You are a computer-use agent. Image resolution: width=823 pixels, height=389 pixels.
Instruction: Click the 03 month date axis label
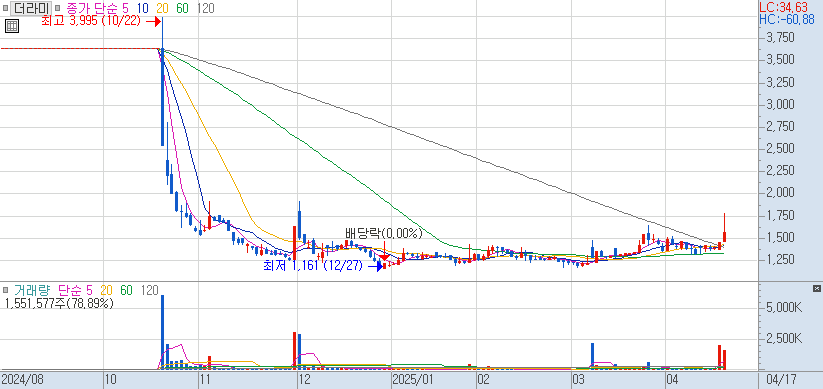[578, 379]
